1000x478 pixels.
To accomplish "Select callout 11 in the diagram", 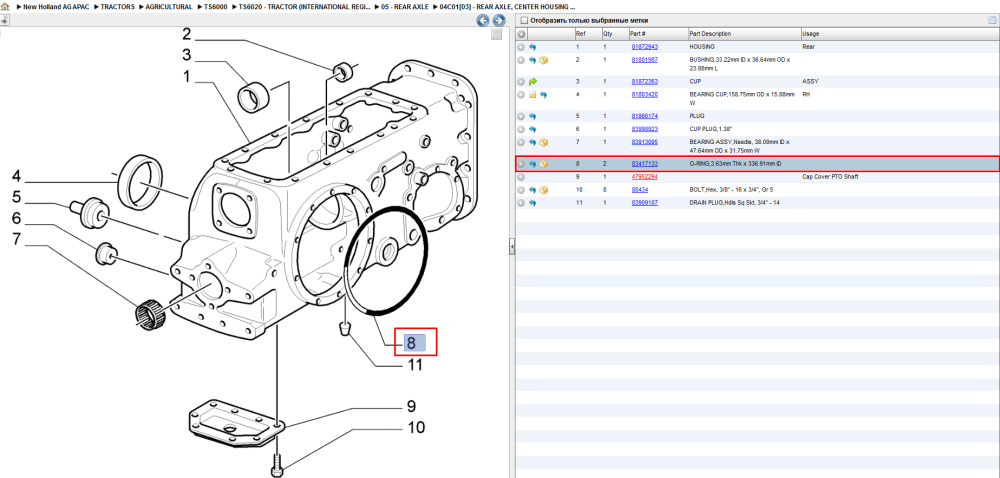I will (x=414, y=365).
